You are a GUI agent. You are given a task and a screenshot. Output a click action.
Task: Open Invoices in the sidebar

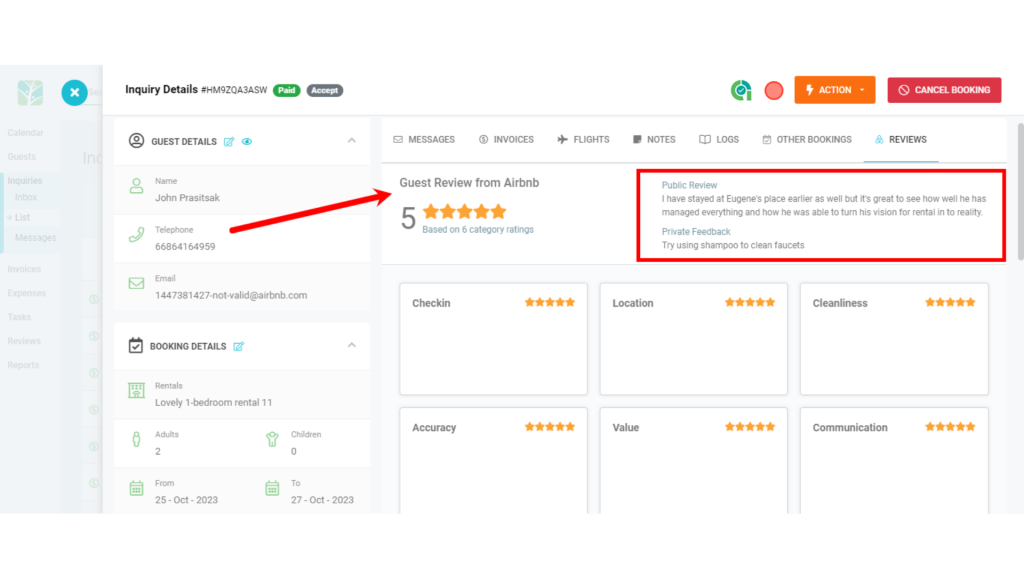(x=24, y=269)
